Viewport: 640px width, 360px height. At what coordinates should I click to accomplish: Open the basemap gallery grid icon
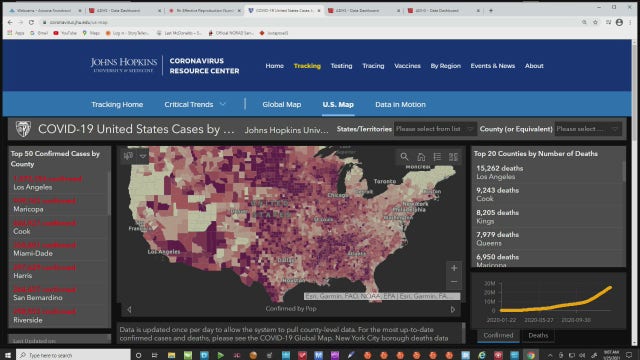[x=453, y=157]
